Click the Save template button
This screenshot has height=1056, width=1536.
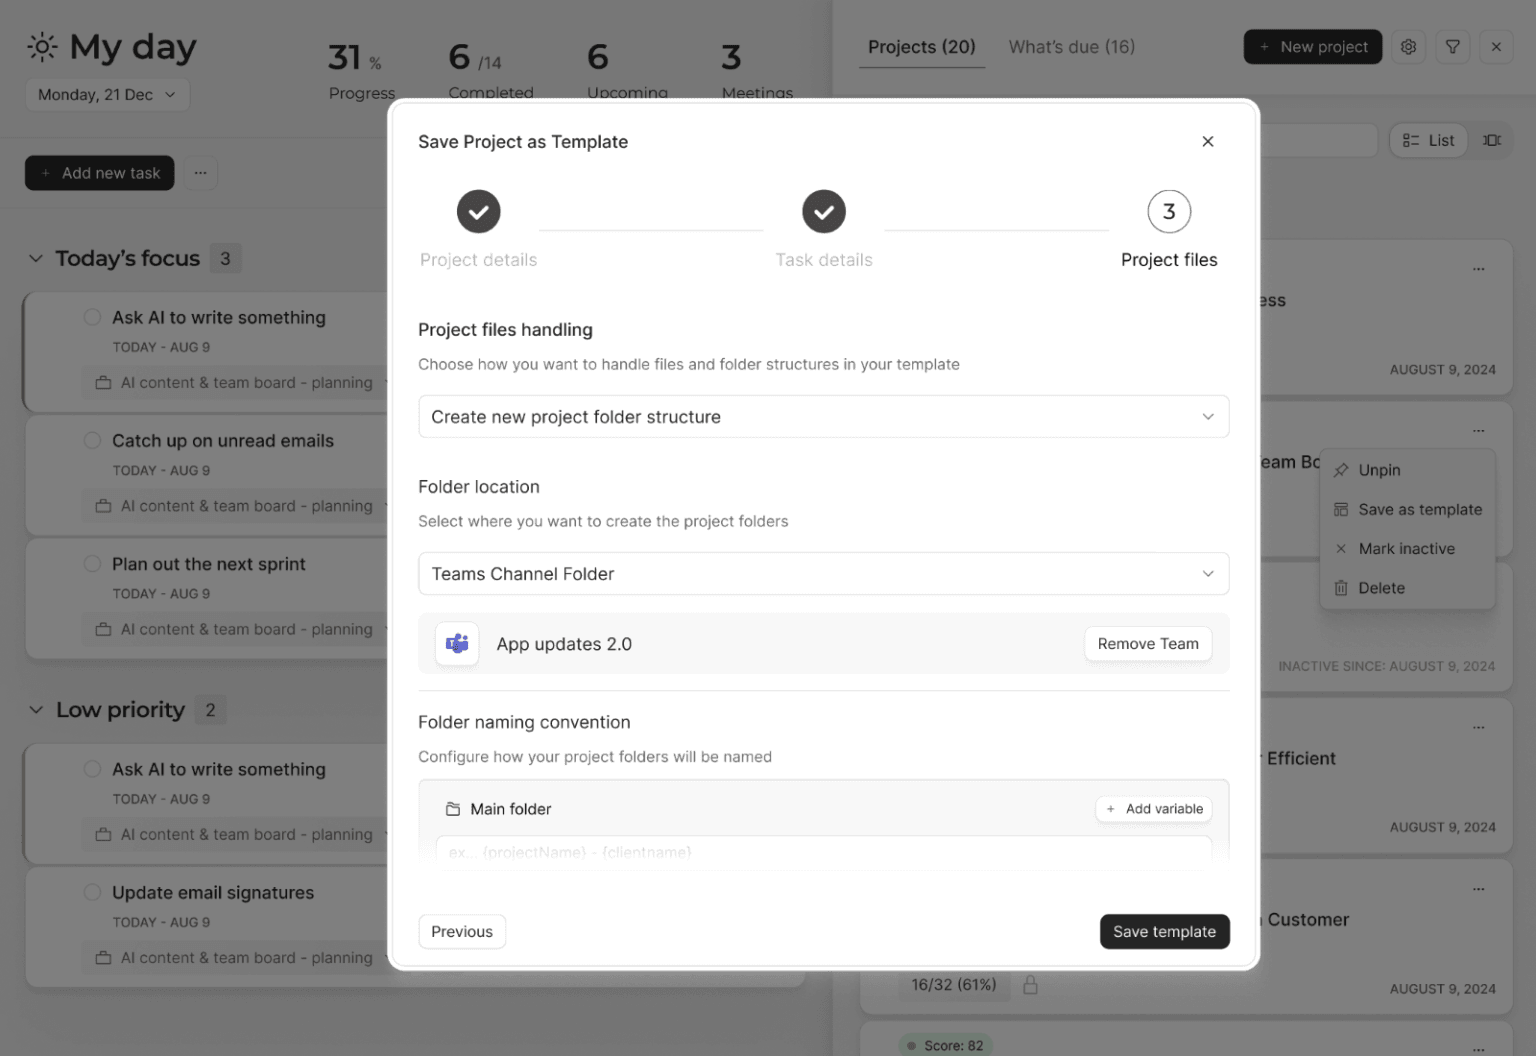coord(1164,931)
